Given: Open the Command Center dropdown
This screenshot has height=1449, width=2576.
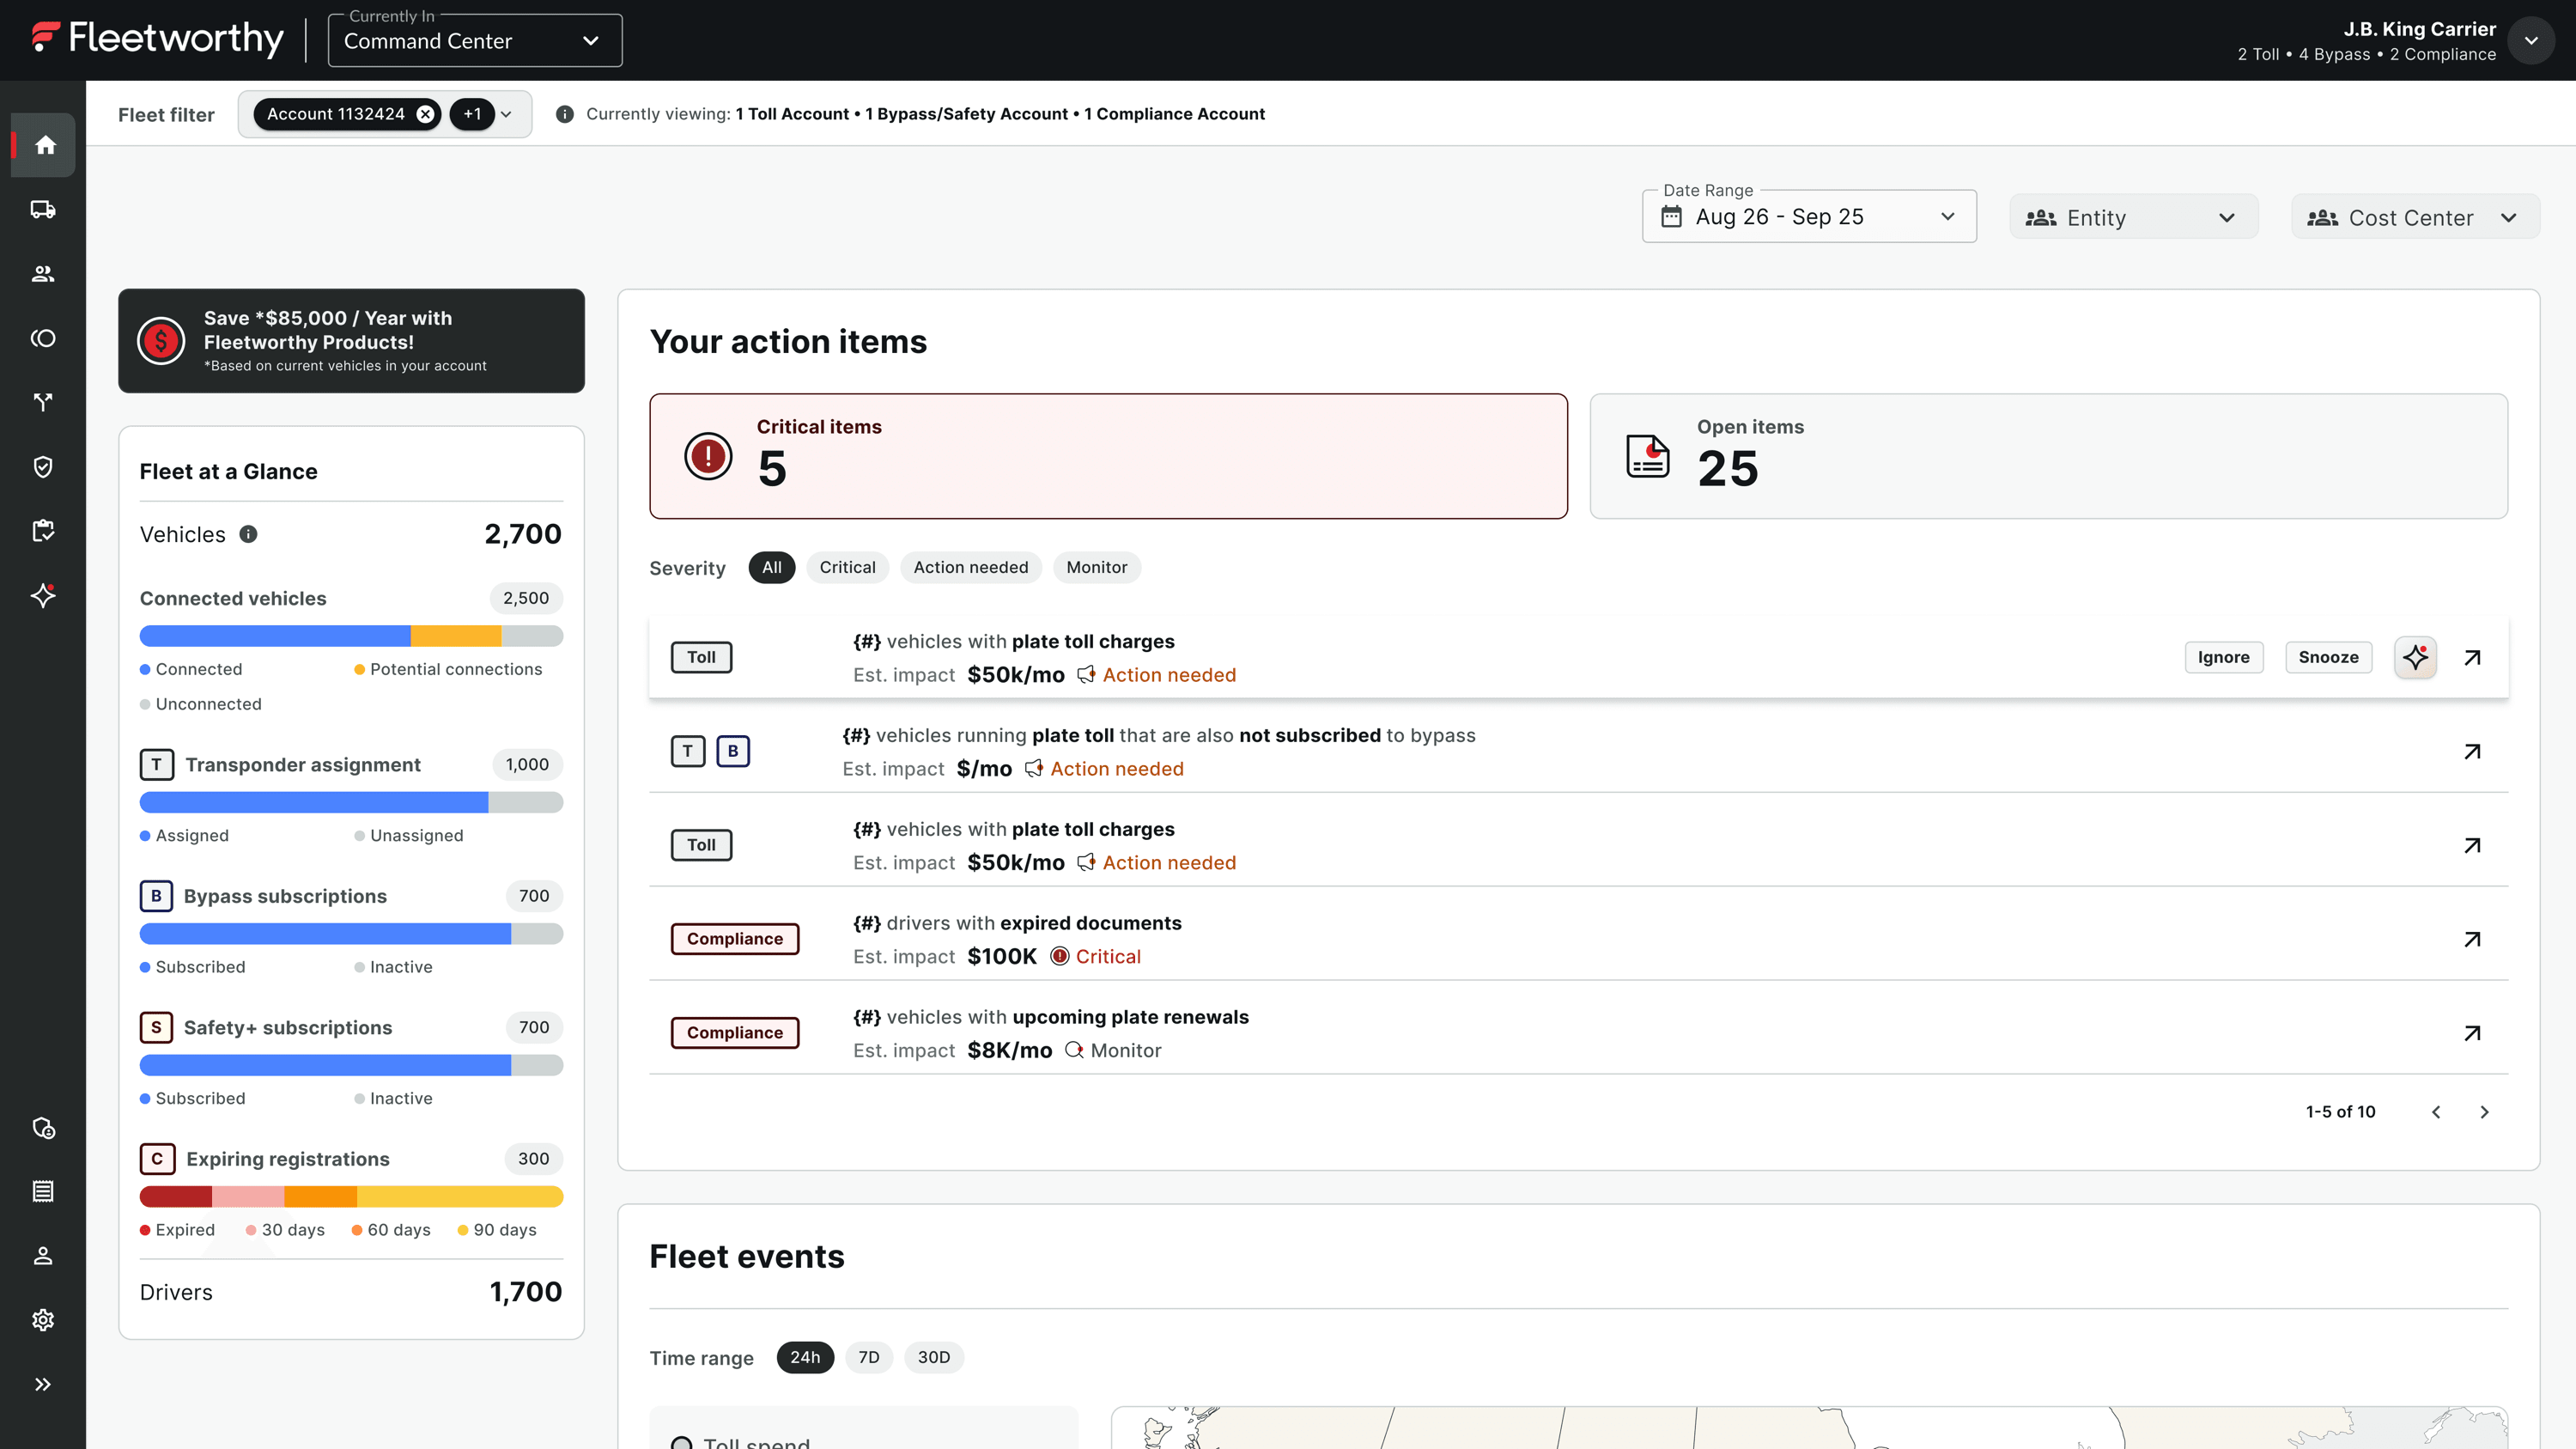Looking at the screenshot, I should click(x=475, y=41).
